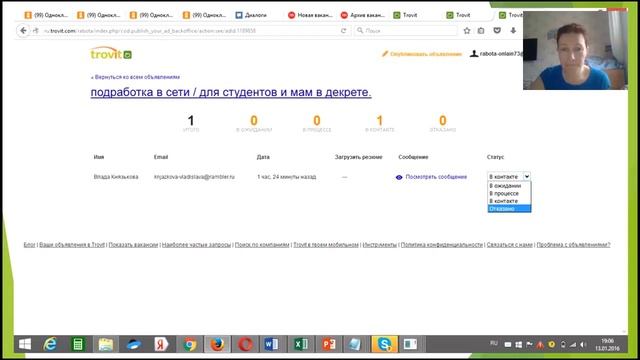Click the RU language indicator in the tray
The width and height of the screenshot is (640, 360).
(x=494, y=344)
